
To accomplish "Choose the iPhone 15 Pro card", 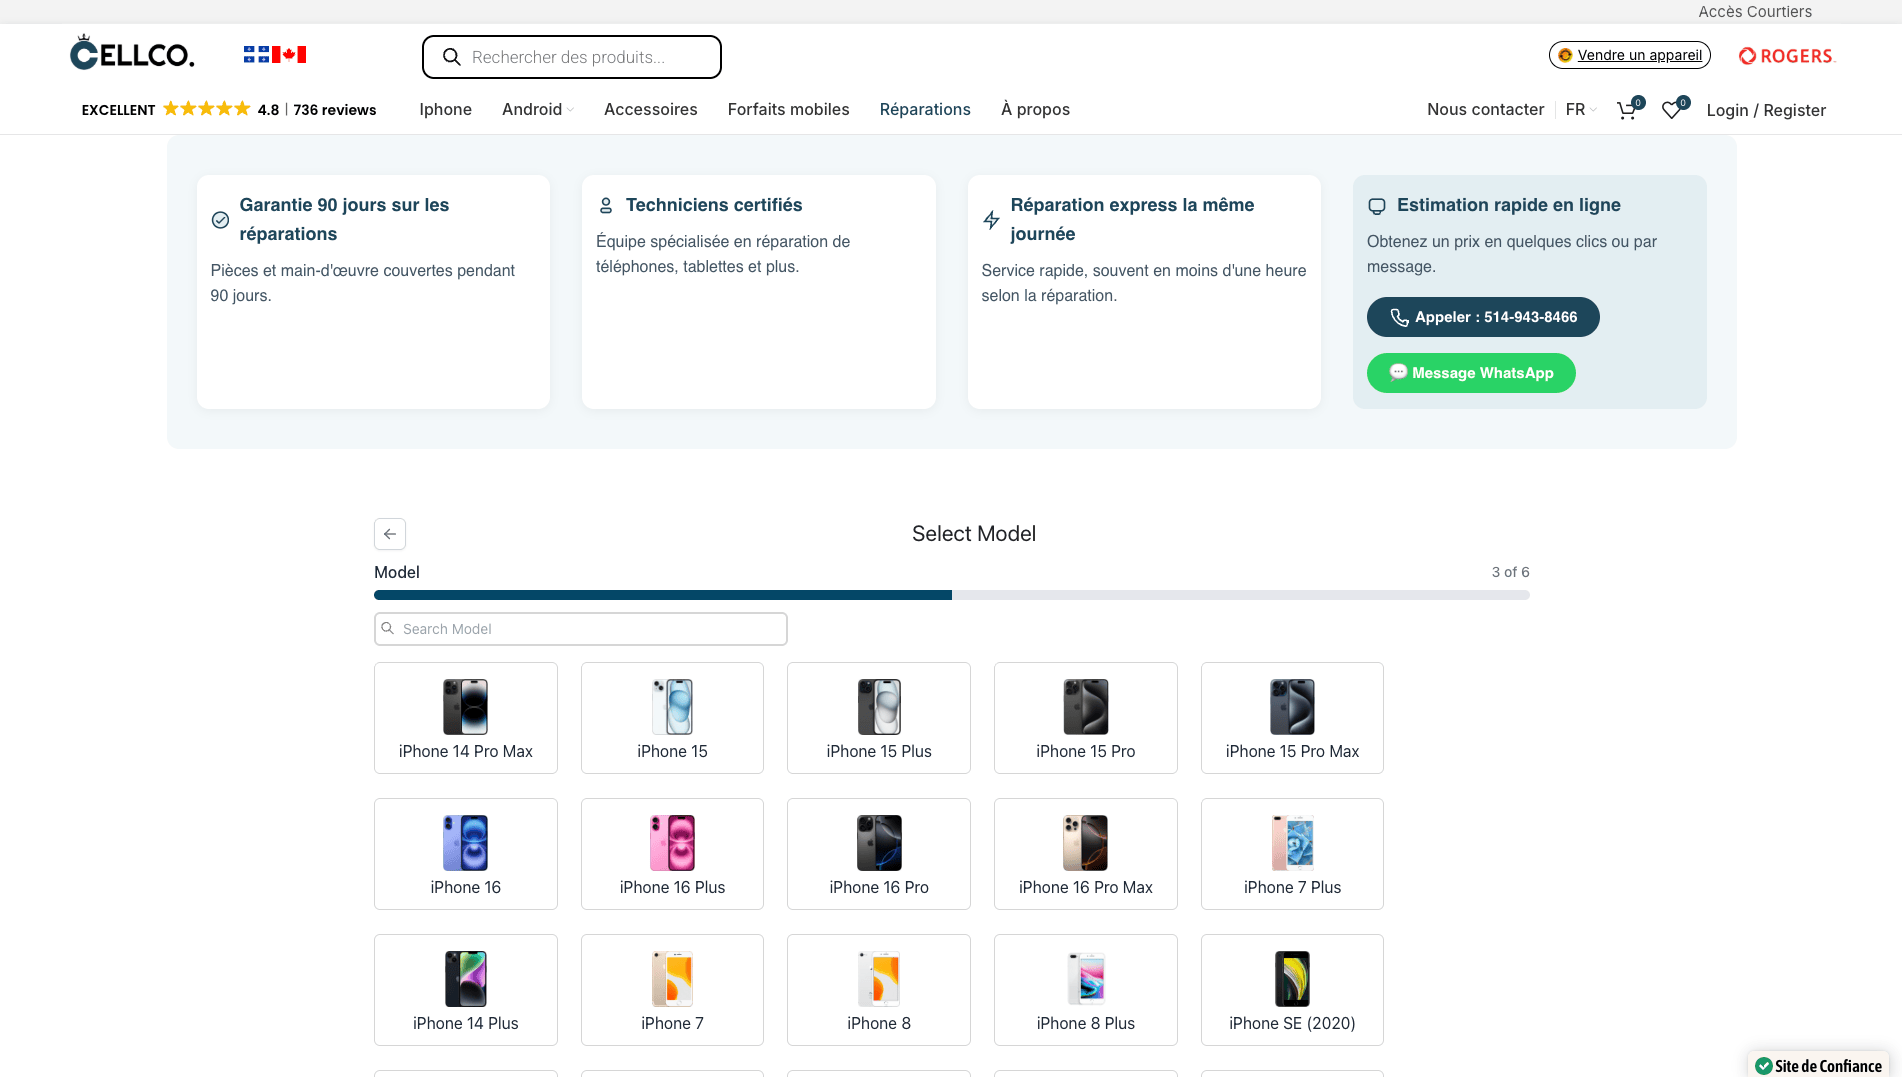I will pyautogui.click(x=1086, y=718).
